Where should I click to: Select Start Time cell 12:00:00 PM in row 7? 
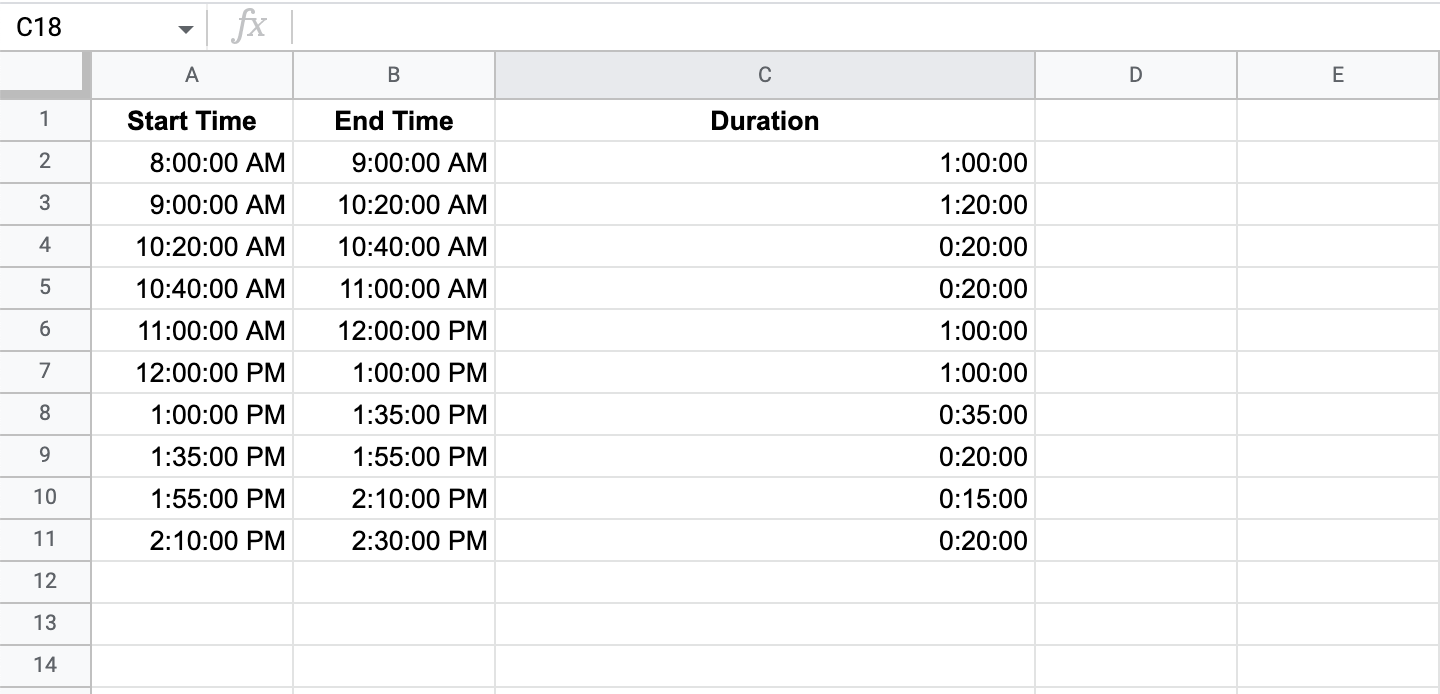[192, 372]
